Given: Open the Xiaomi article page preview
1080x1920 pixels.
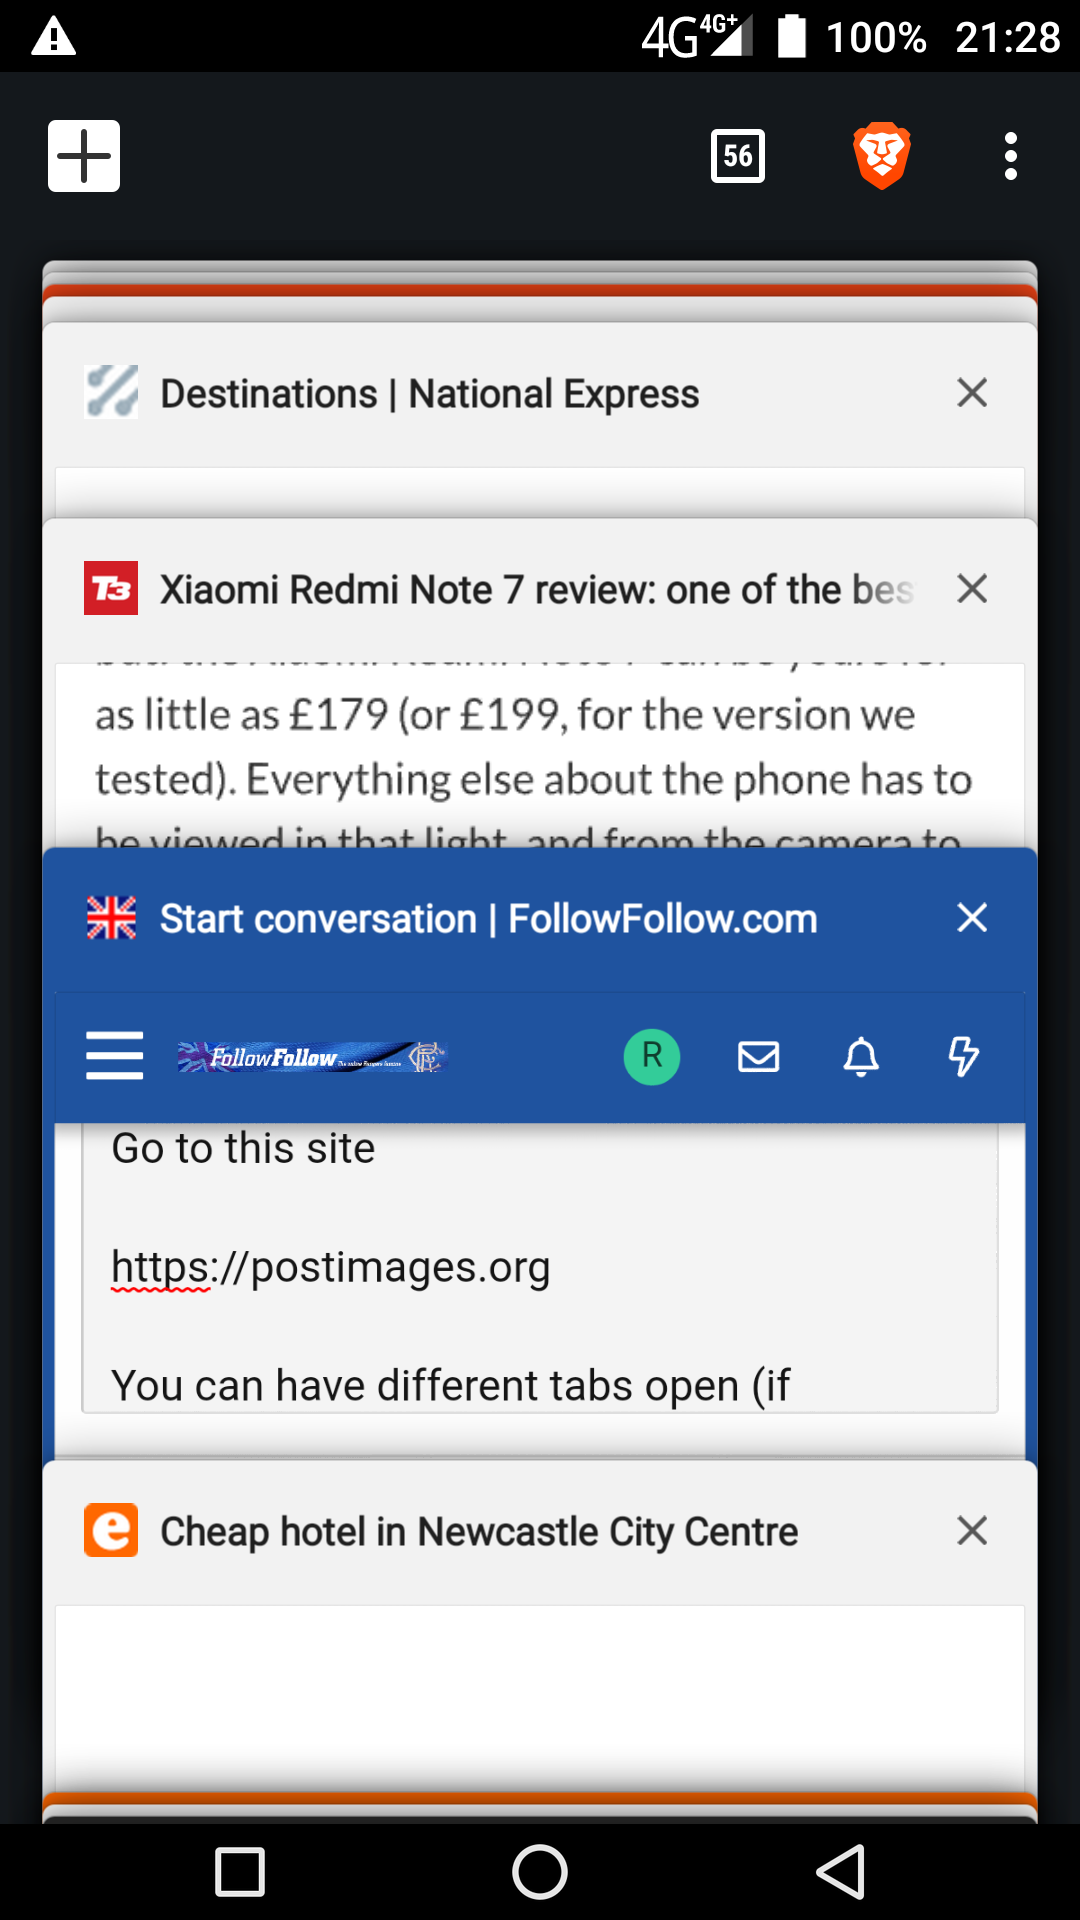Looking at the screenshot, I should click(540, 755).
